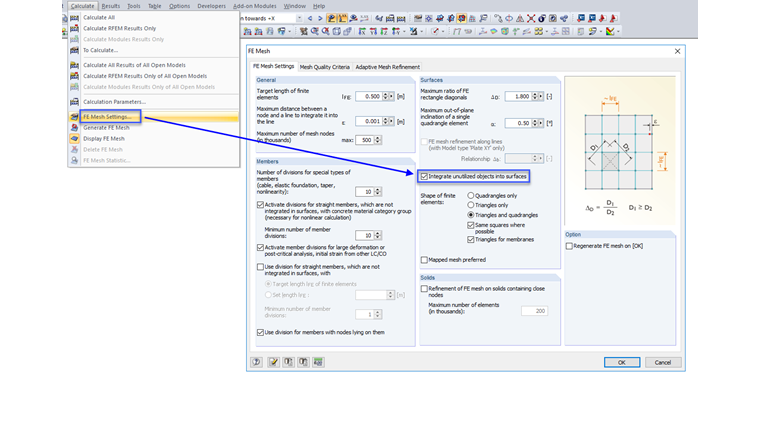Click Cancel in the FE Mesh dialog
The height and width of the screenshot is (439, 760).
click(663, 362)
